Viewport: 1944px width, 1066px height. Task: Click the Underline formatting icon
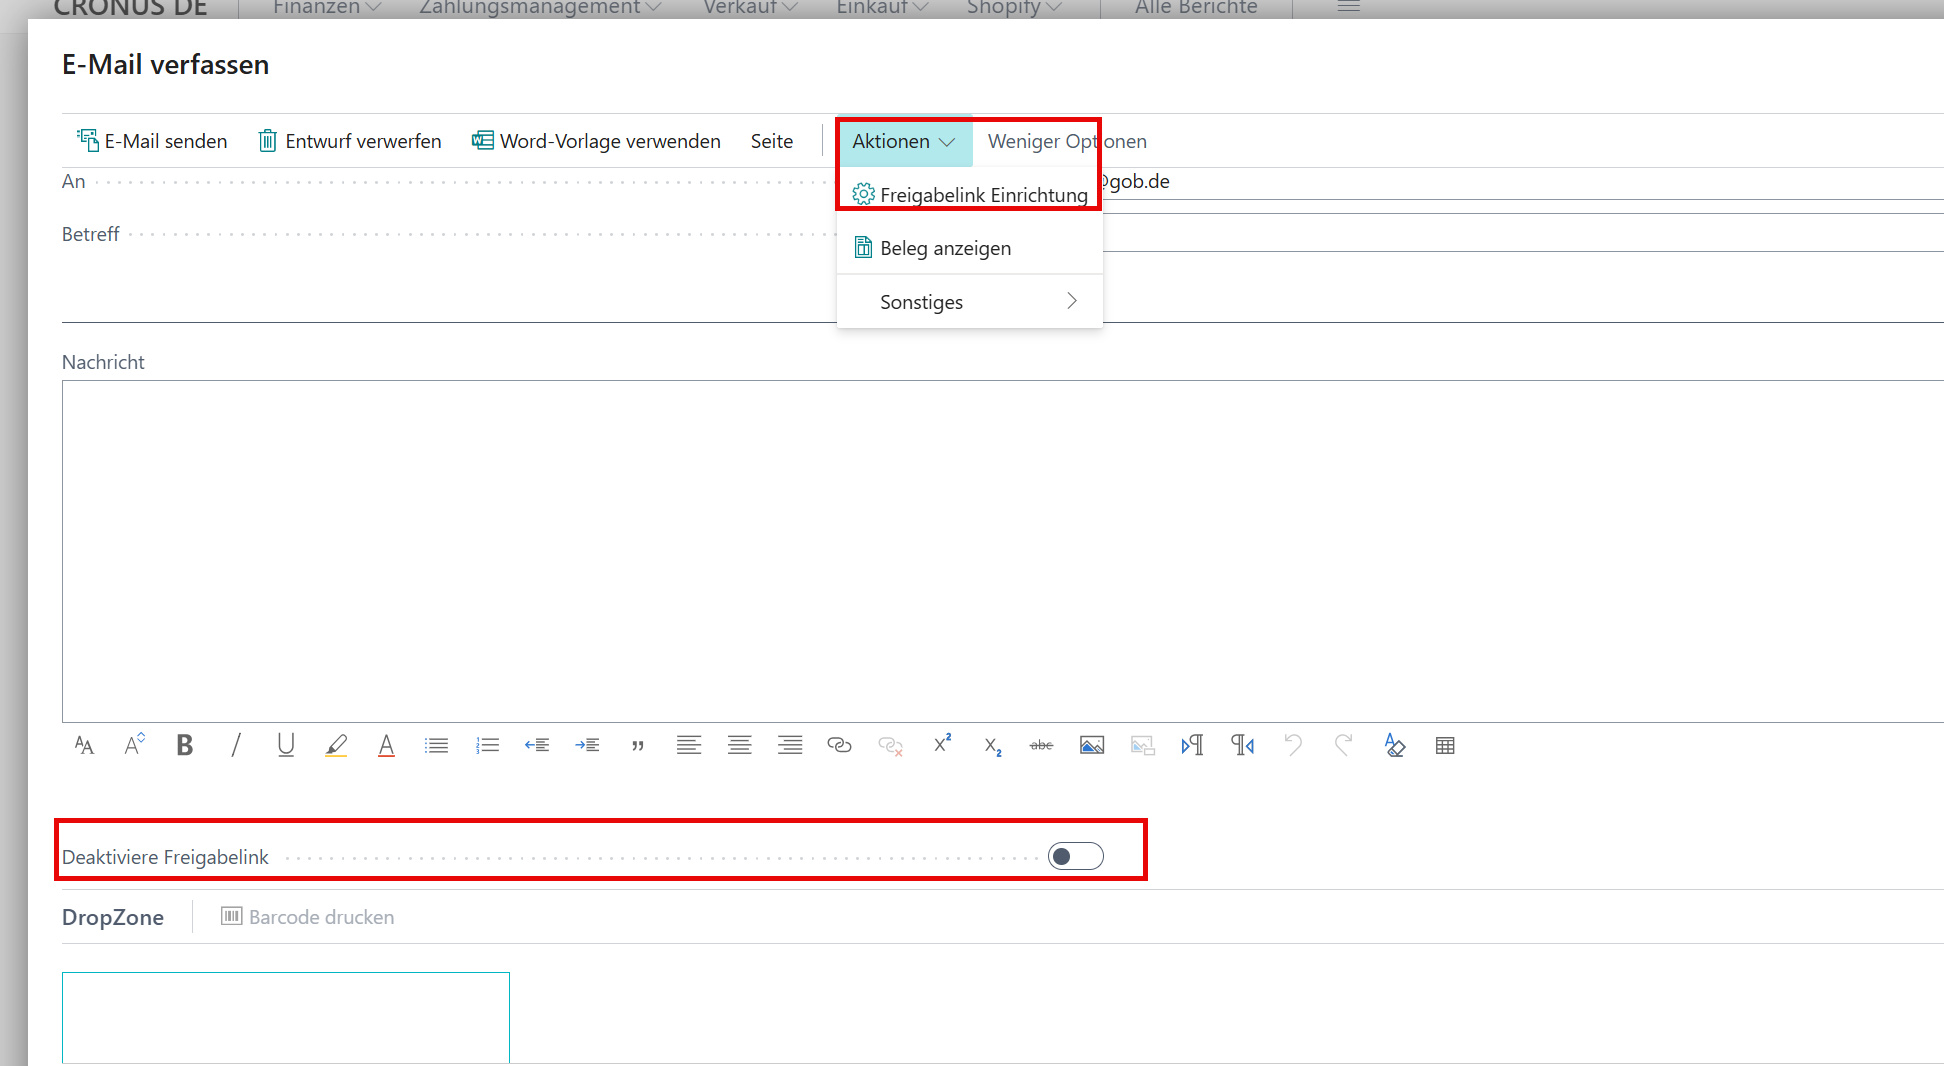coord(286,745)
